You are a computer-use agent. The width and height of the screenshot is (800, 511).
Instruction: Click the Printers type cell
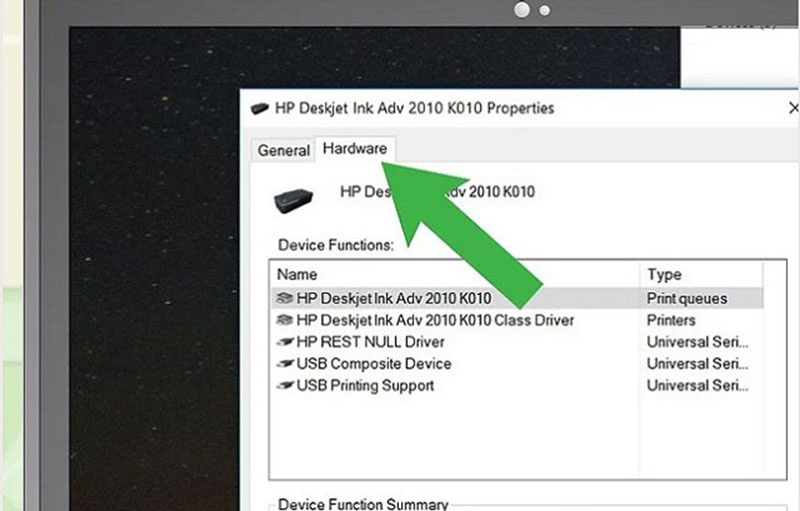[x=671, y=320]
